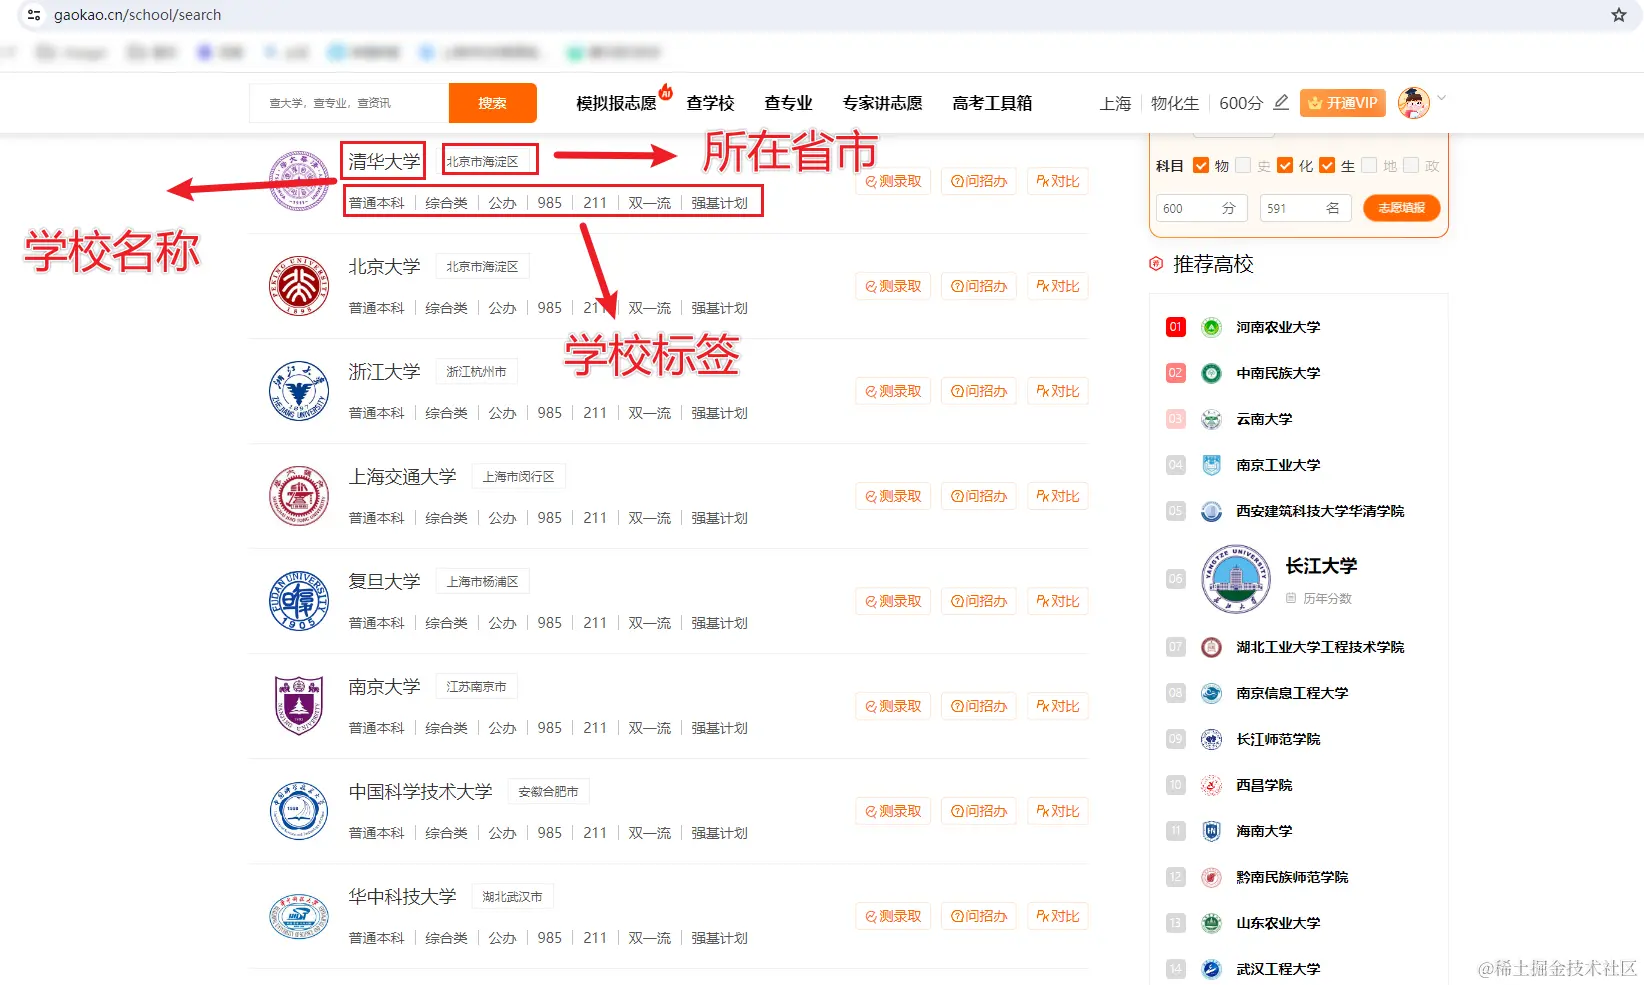Click 西昌学院 logo icon
The height and width of the screenshot is (985, 1644).
point(1211,785)
